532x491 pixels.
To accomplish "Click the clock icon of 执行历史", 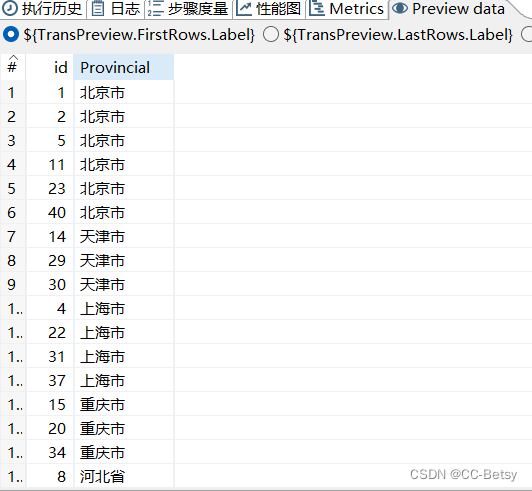I will pyautogui.click(x=10, y=8).
